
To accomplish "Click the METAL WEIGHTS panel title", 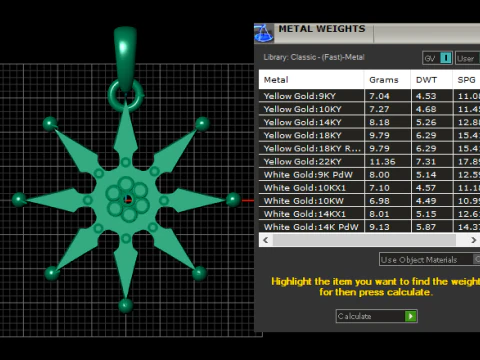I will [322, 29].
